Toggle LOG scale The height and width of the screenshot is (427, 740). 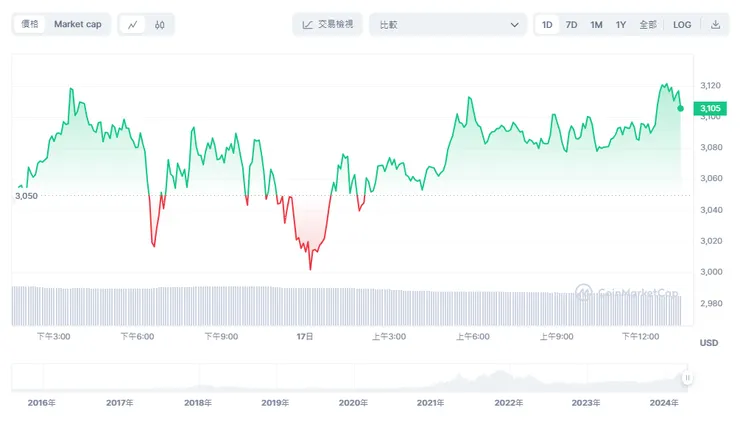(x=682, y=24)
